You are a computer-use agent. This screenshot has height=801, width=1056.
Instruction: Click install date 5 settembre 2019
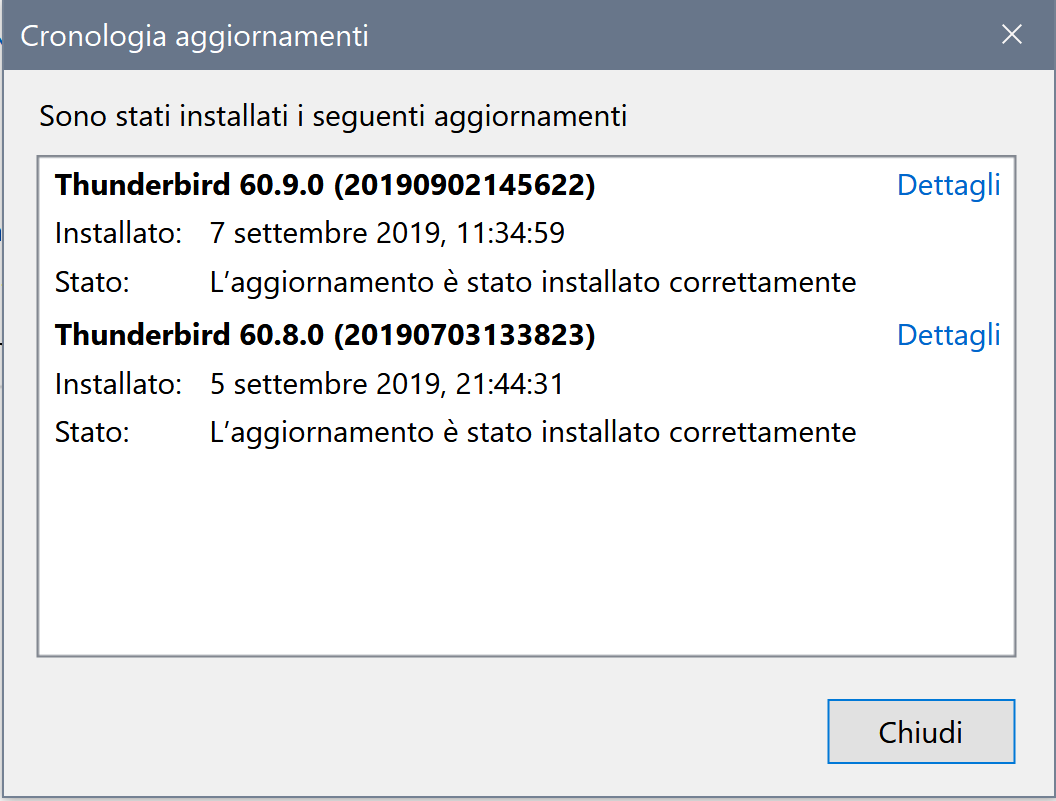tap(326, 384)
